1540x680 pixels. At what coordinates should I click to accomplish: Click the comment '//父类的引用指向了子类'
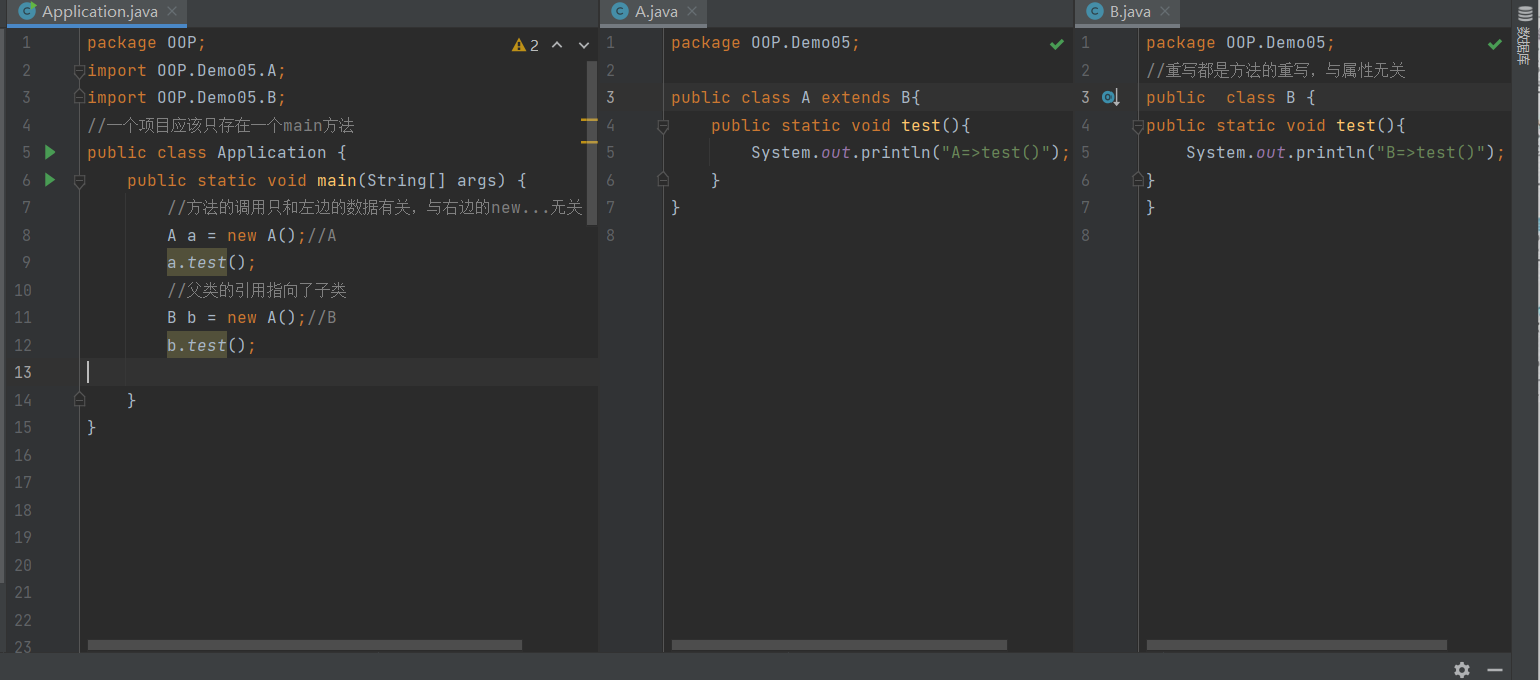257,290
